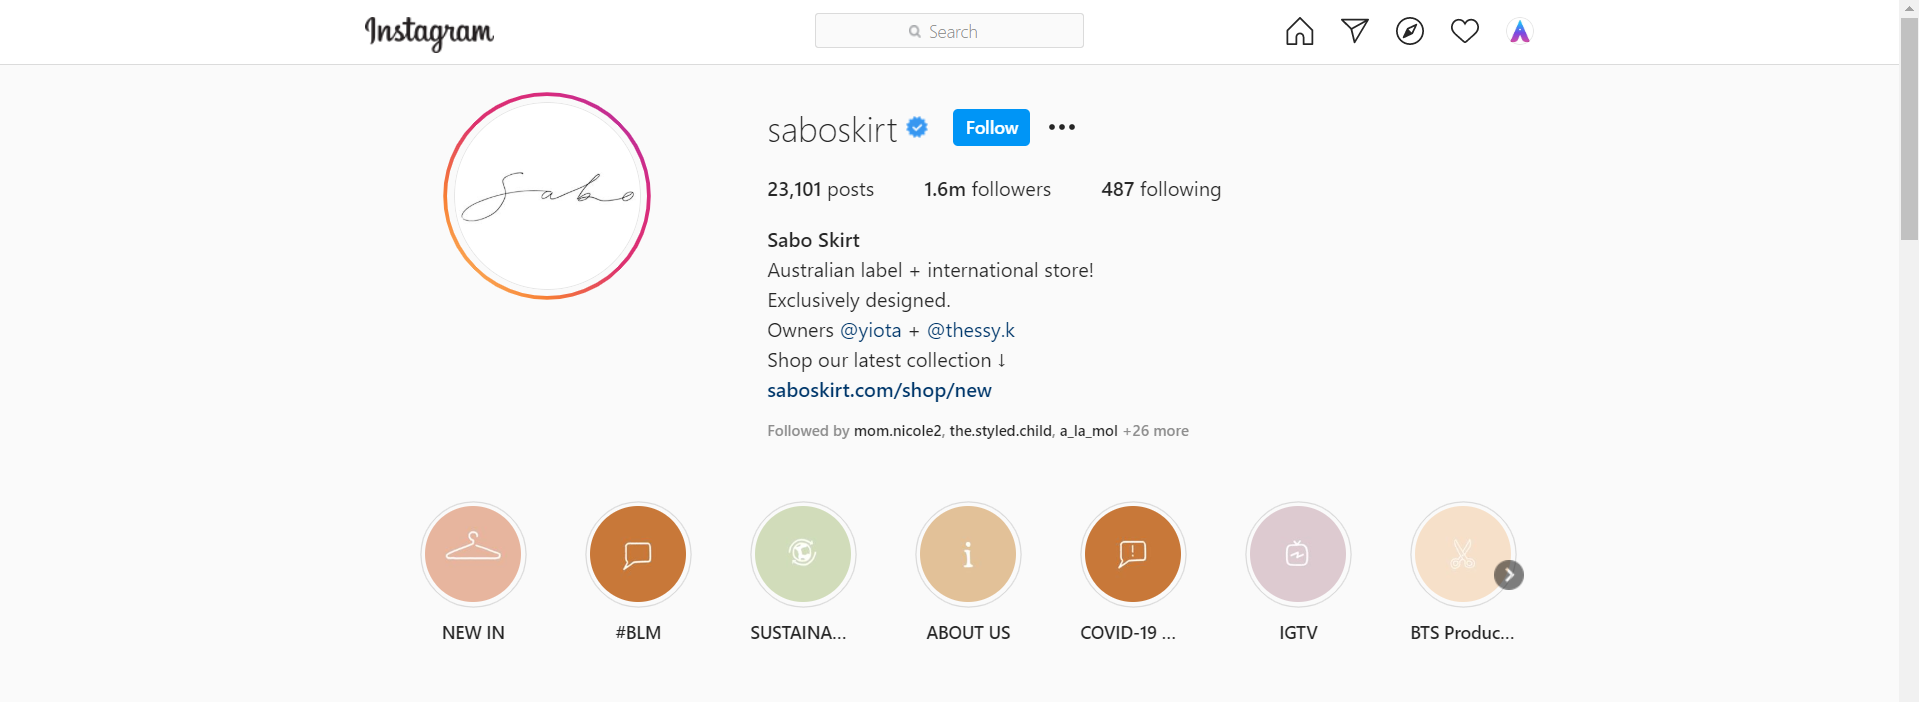Open direct messages paper plane icon
The height and width of the screenshot is (702, 1919).
tap(1354, 31)
